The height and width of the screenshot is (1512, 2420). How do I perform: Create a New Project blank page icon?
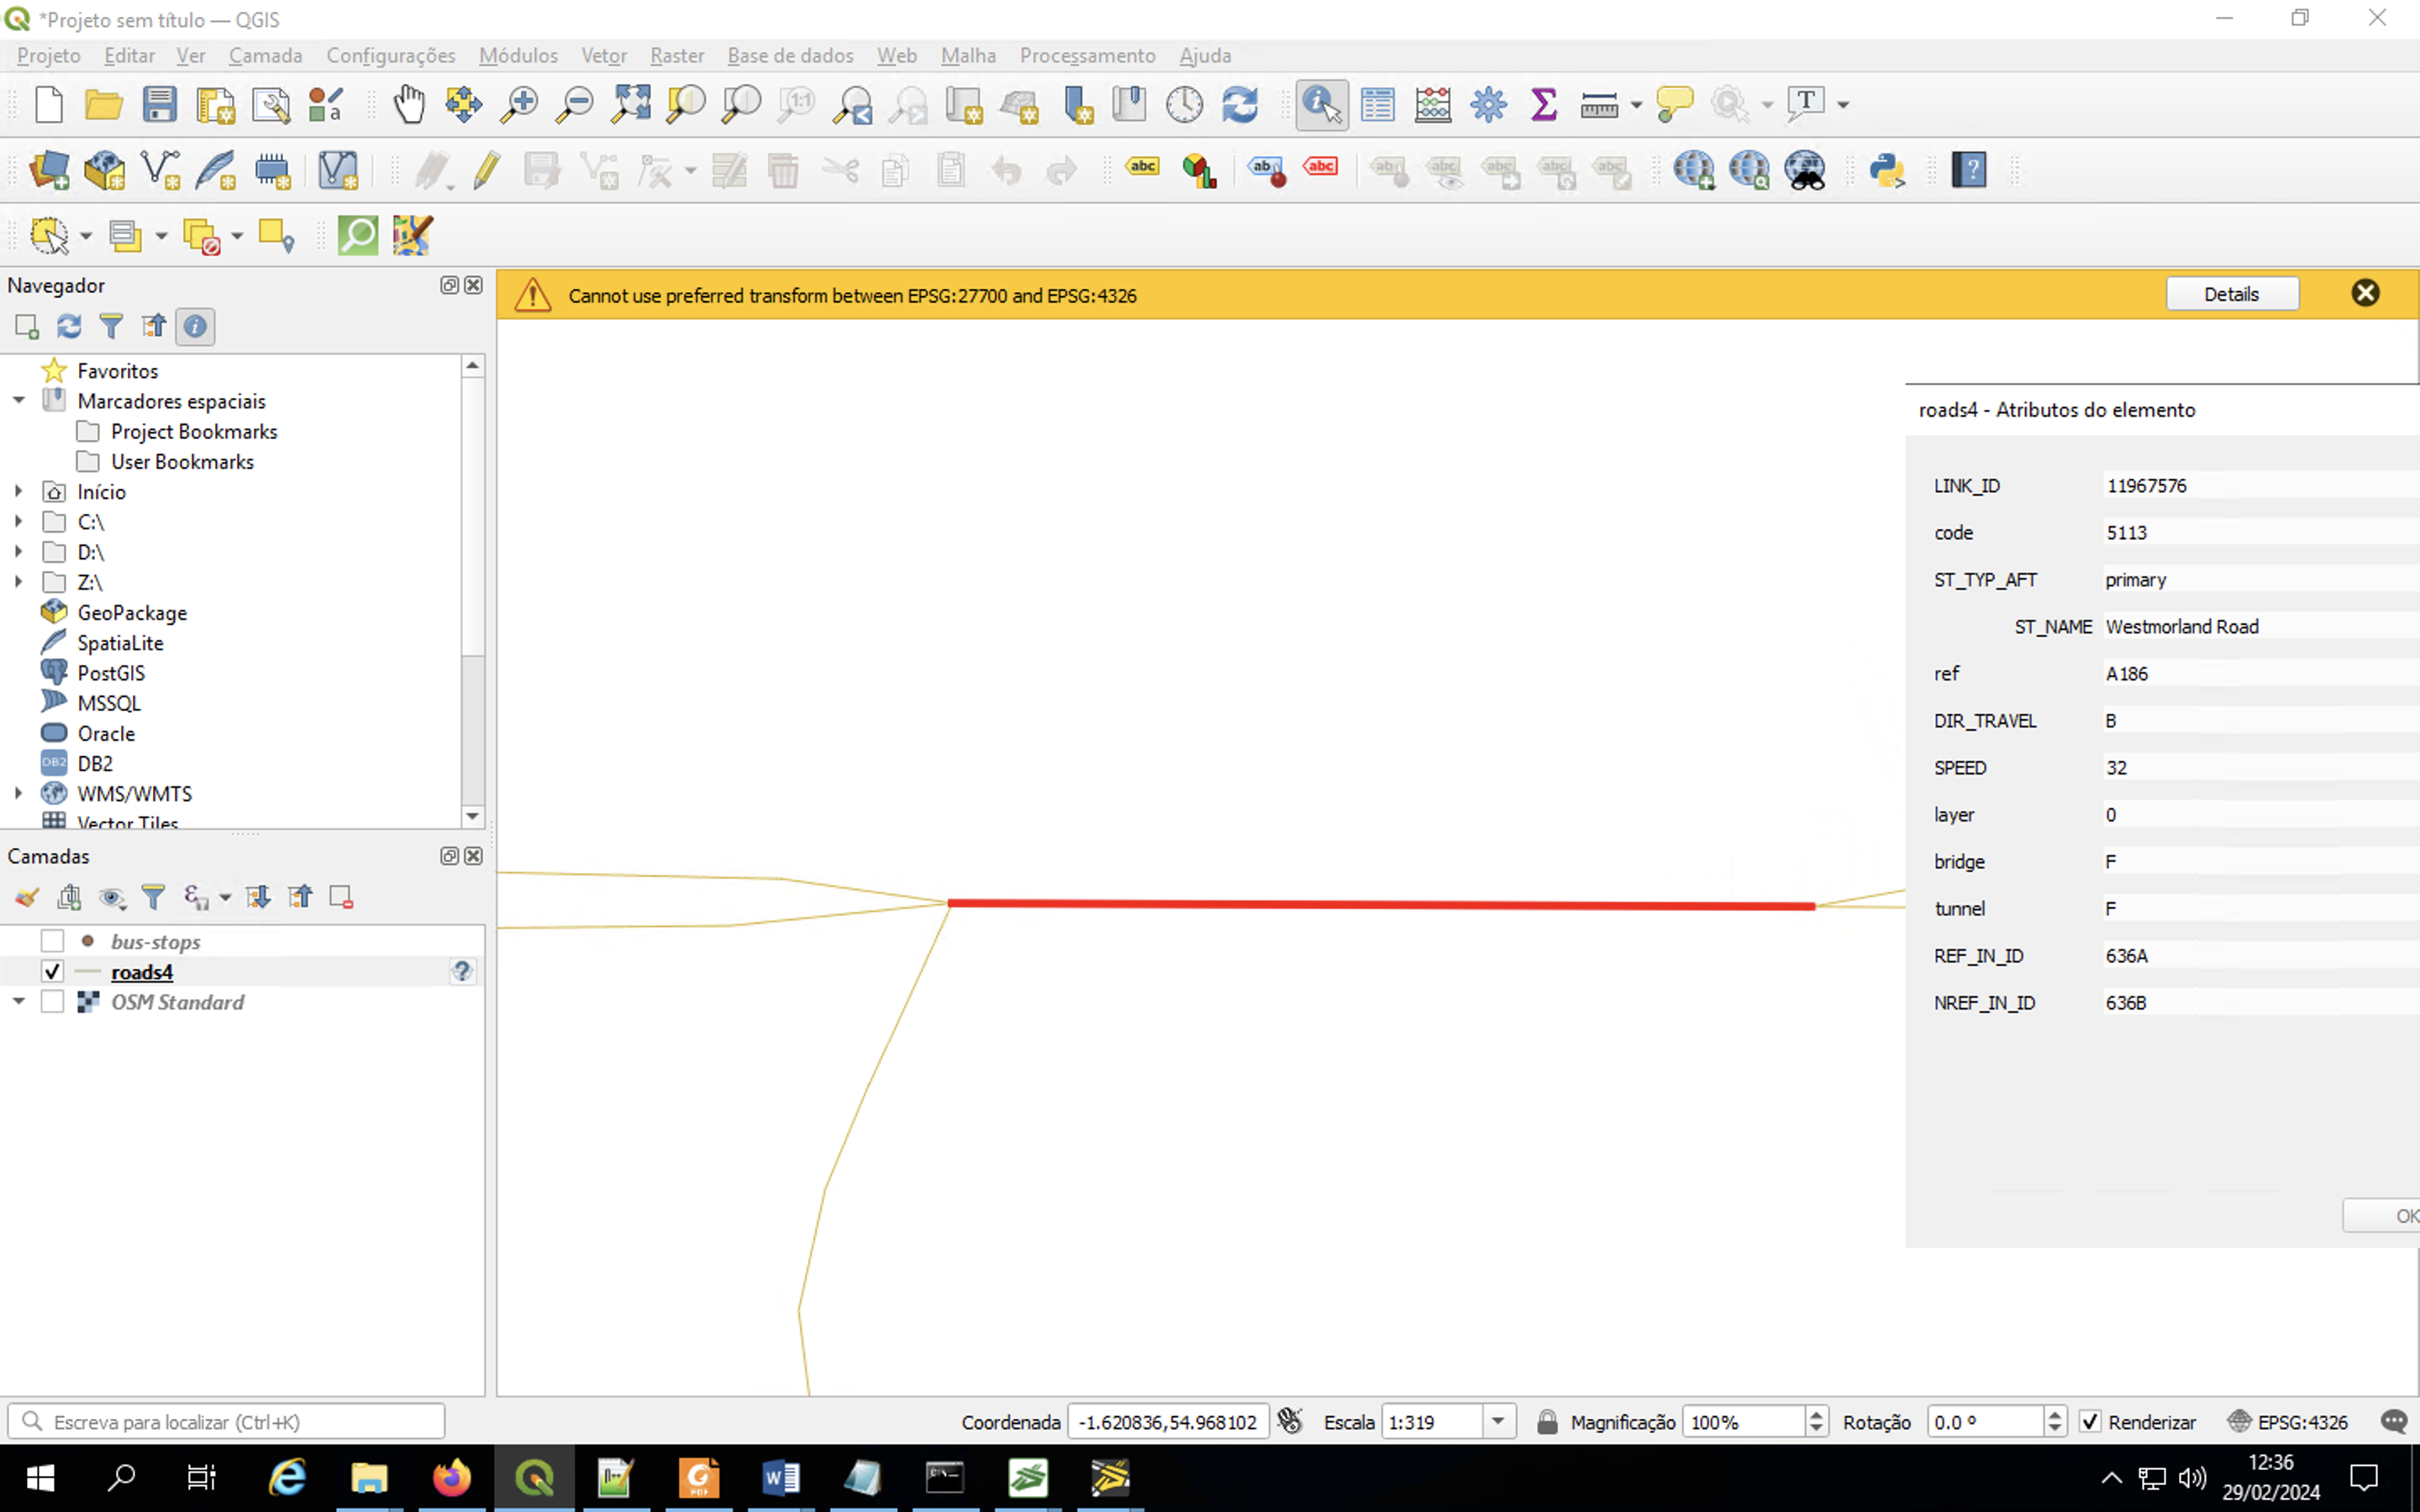[48, 104]
